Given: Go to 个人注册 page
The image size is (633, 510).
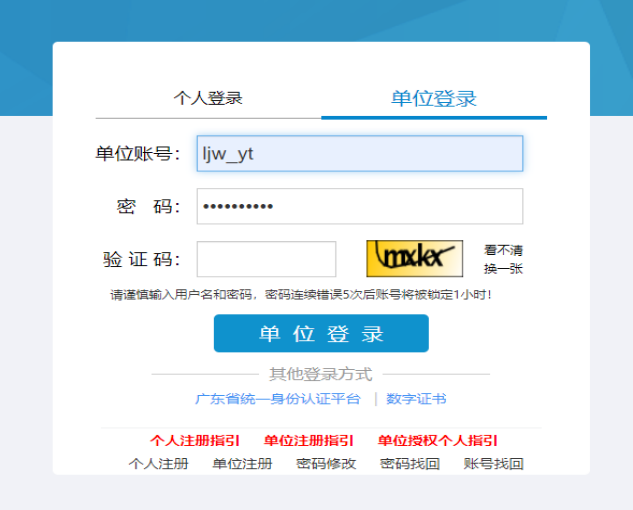Looking at the screenshot, I should [x=159, y=464].
